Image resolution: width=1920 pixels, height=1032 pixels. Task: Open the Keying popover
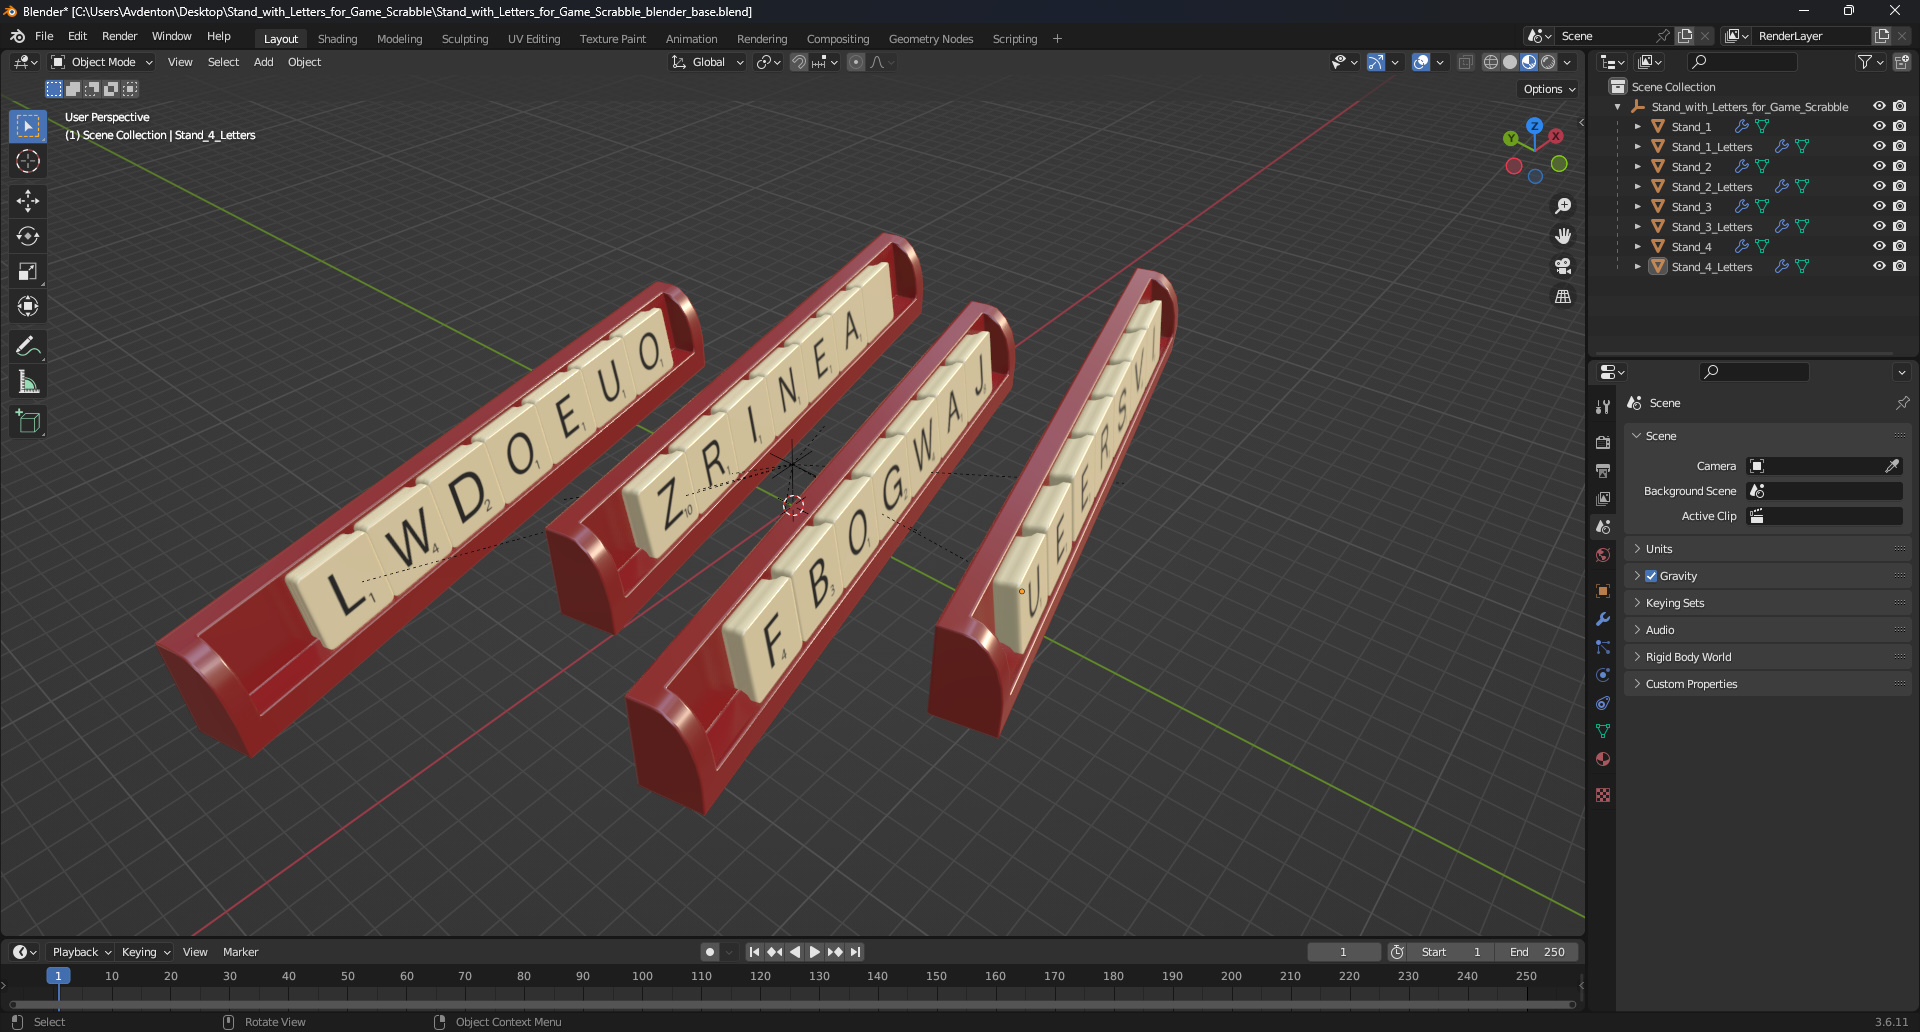146,952
